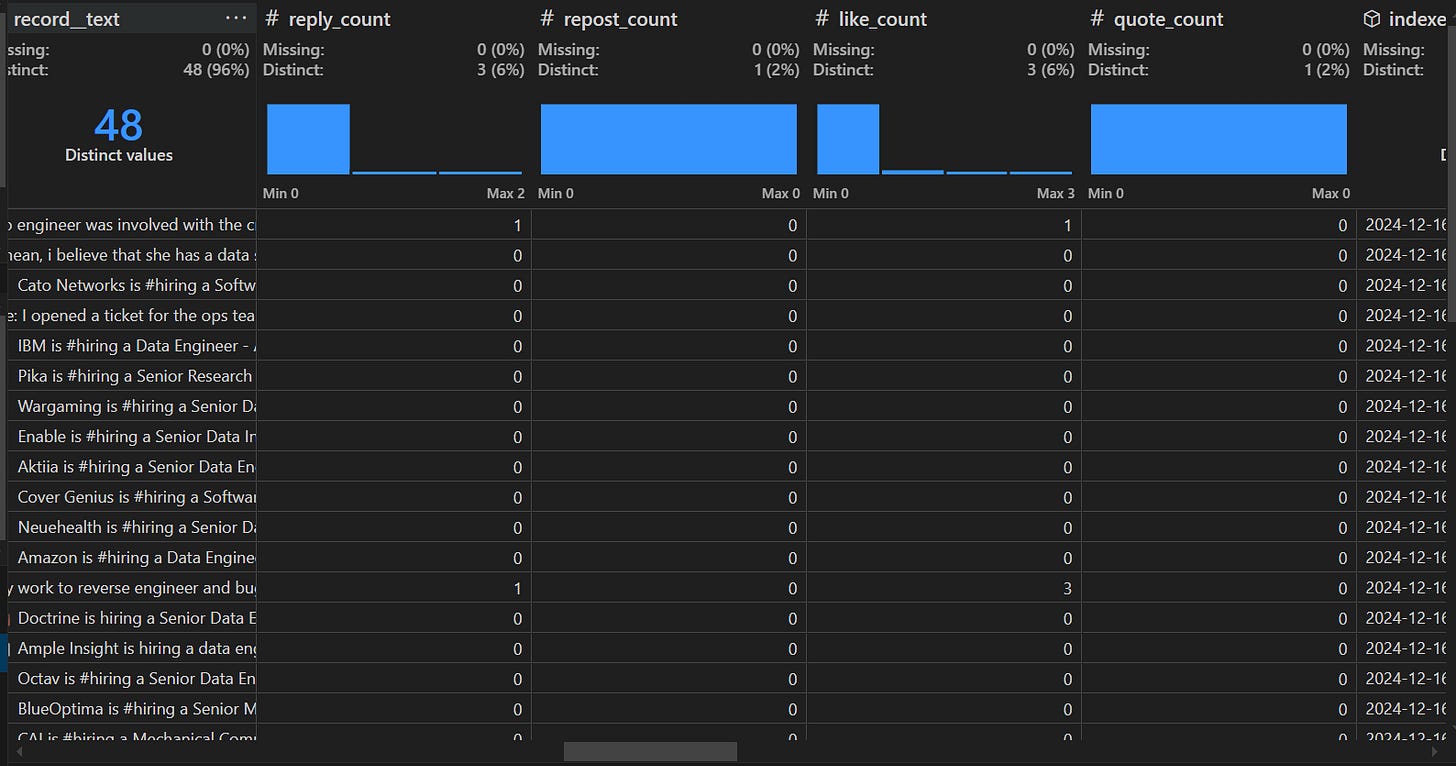Click the numeric type icon beside like_count

[820, 18]
